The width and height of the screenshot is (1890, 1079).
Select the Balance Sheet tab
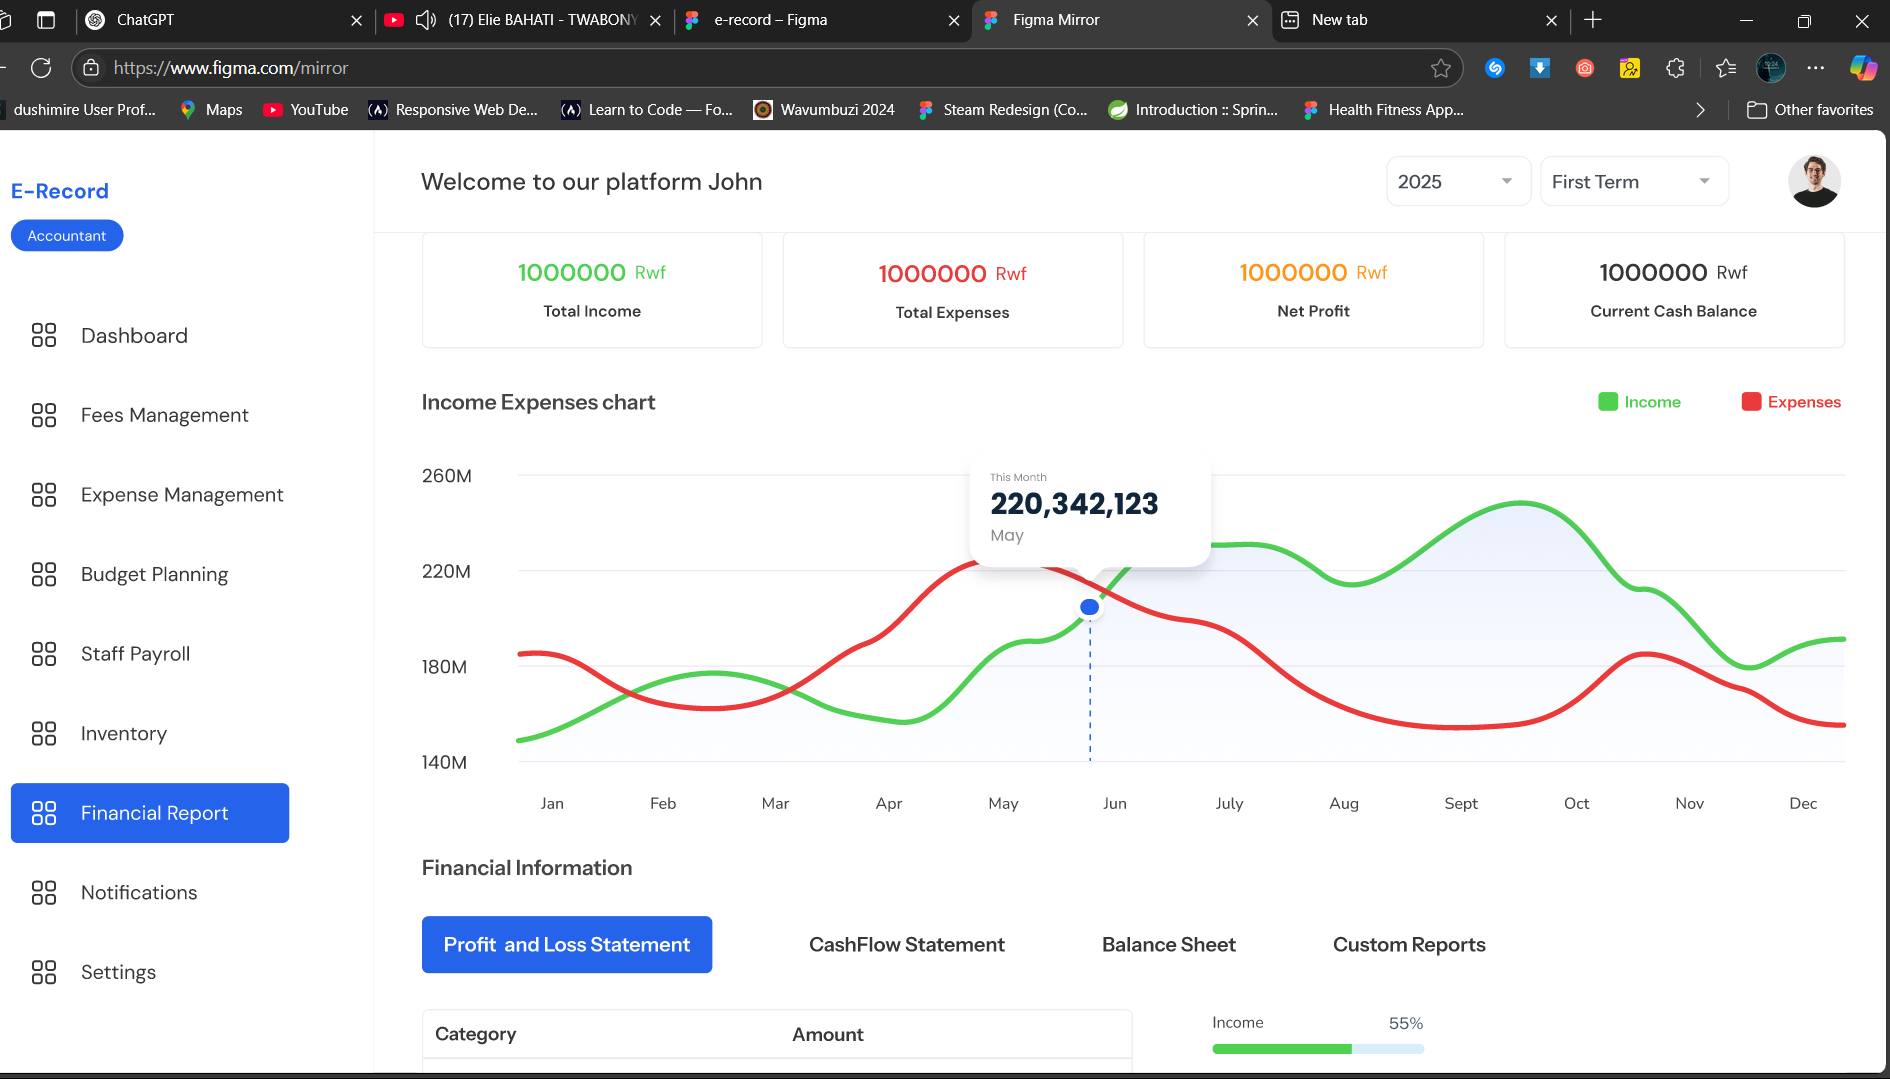tap(1168, 945)
